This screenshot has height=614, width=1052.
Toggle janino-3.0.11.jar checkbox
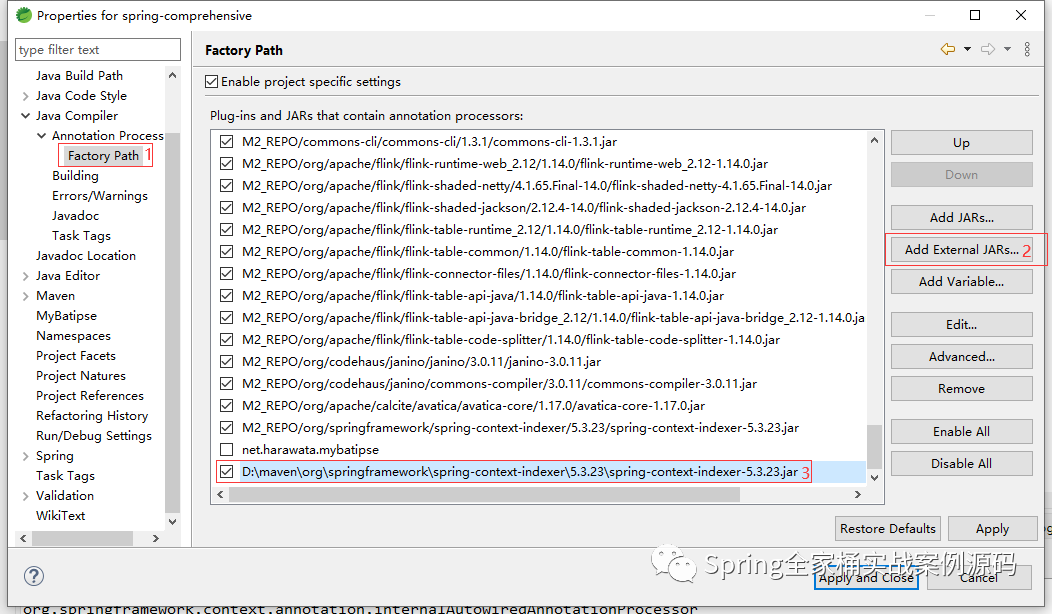[227, 362]
